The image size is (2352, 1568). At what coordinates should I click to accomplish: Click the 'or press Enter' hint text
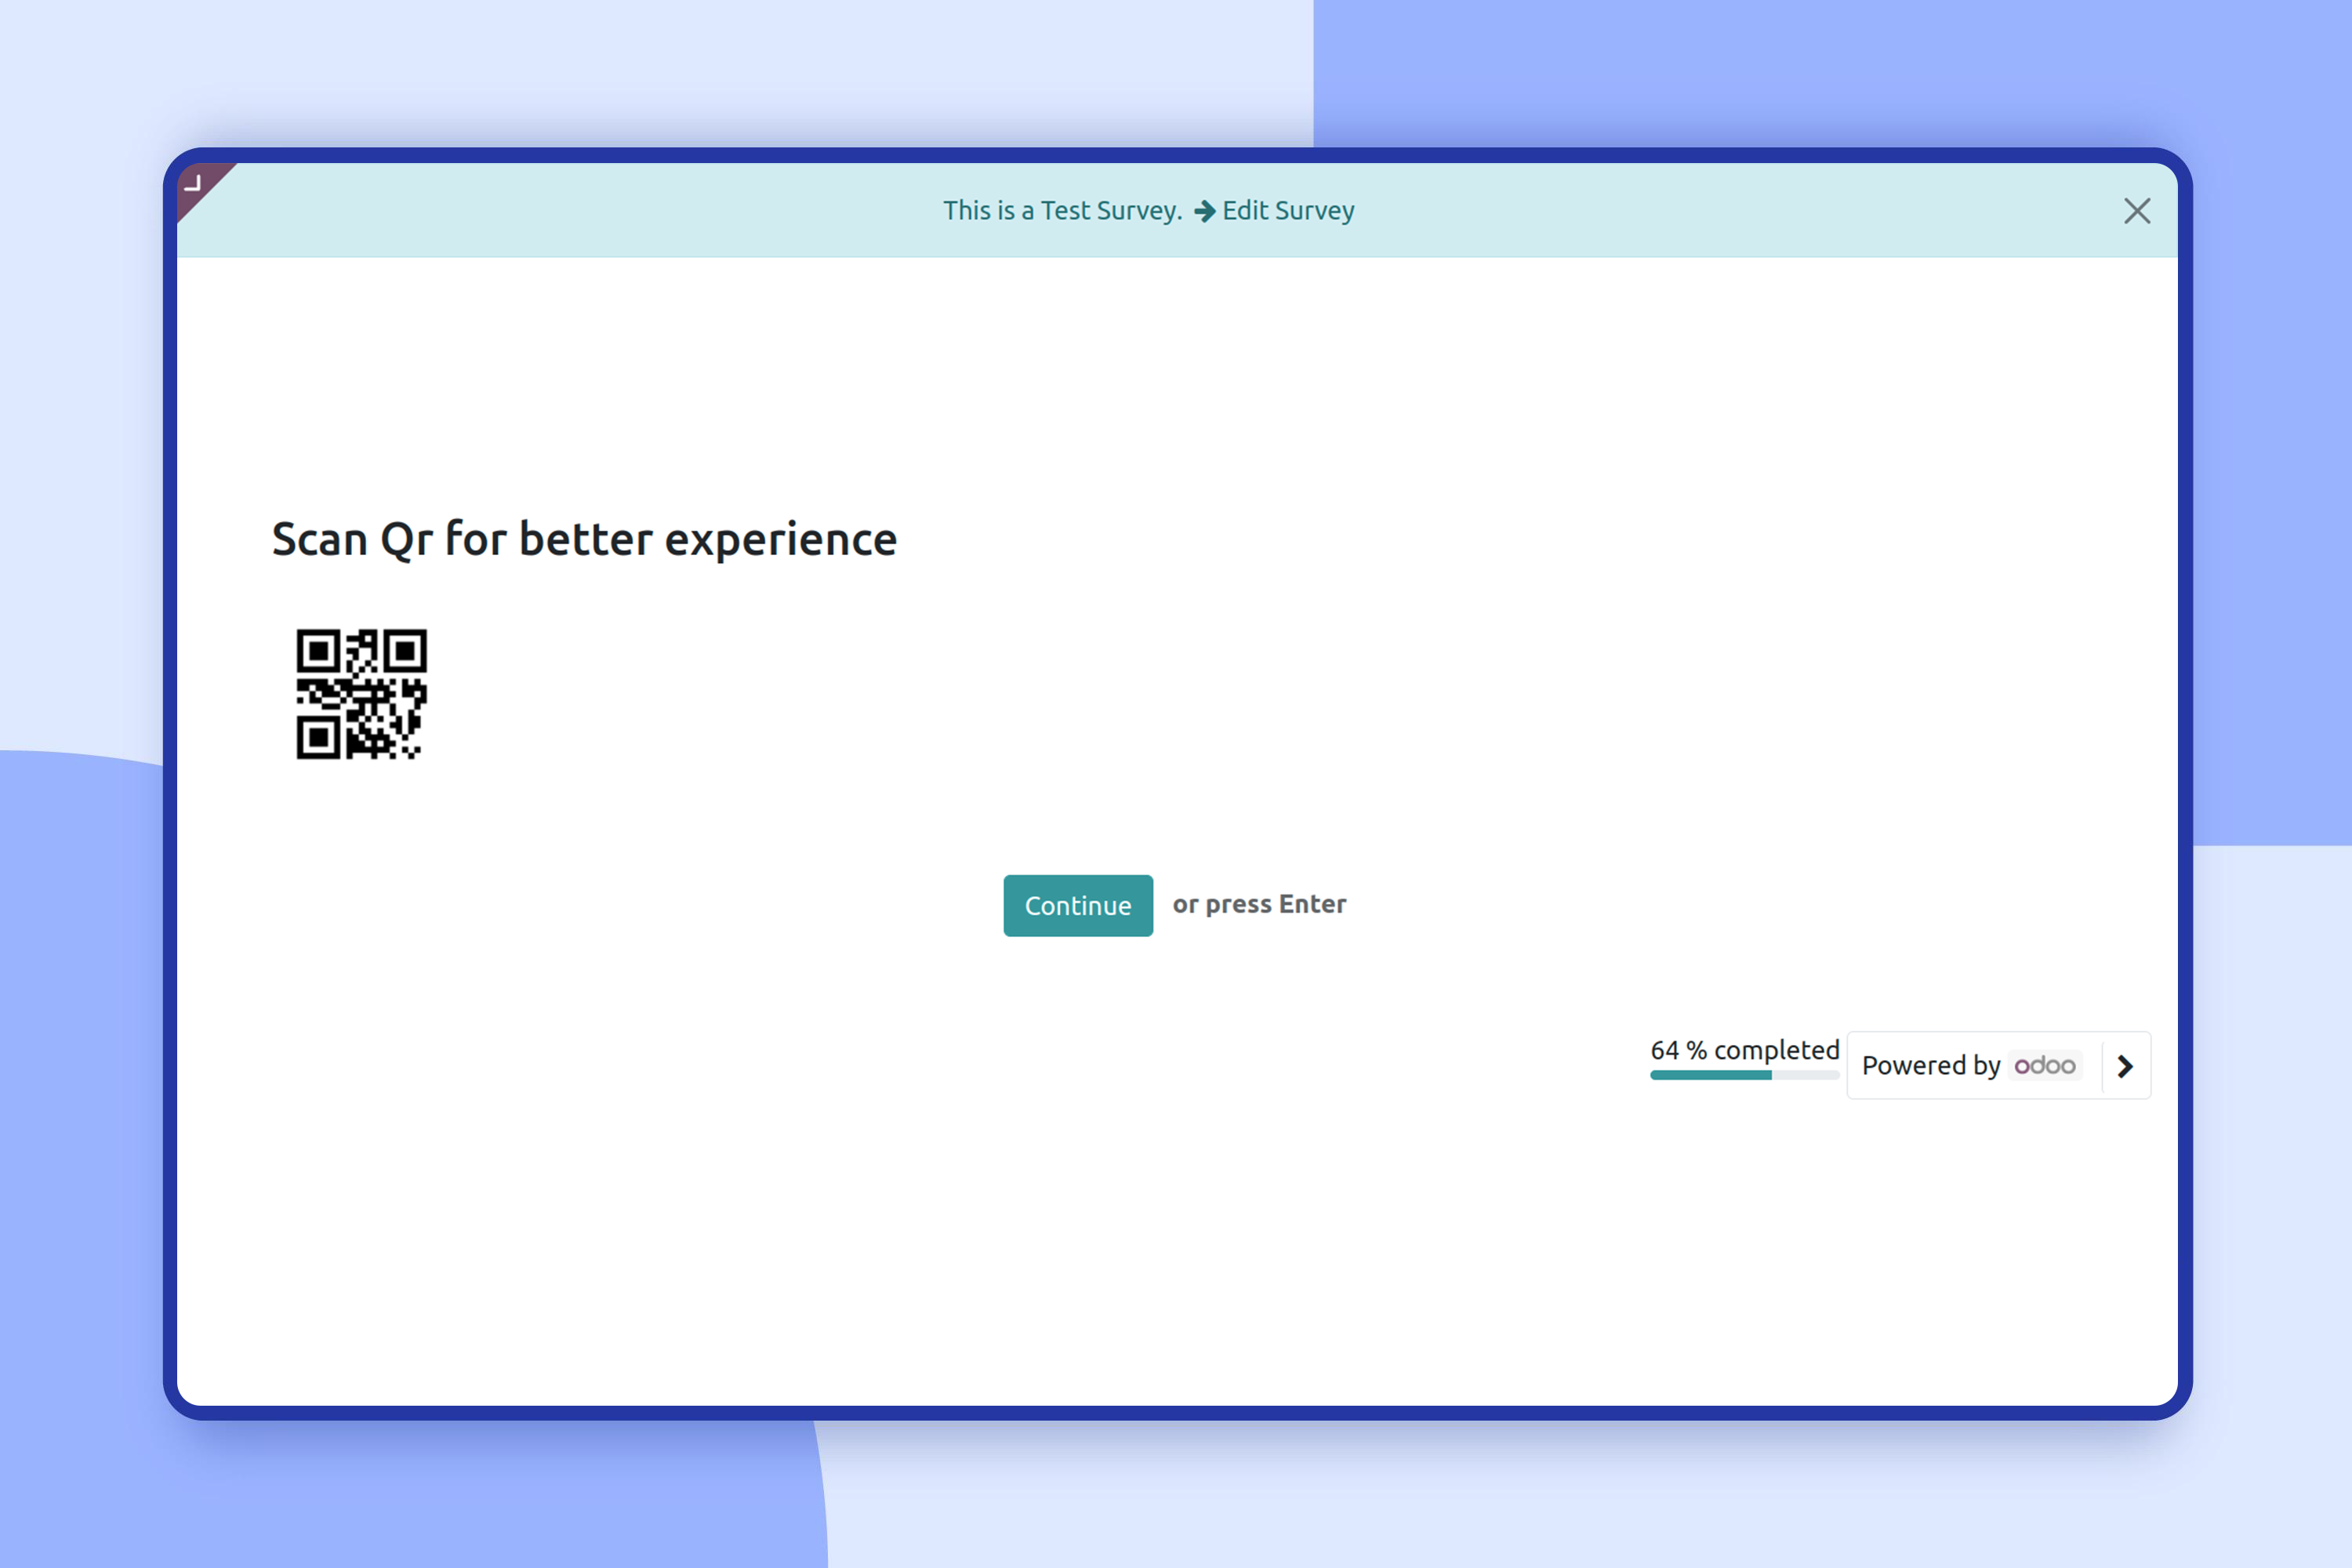(1259, 905)
